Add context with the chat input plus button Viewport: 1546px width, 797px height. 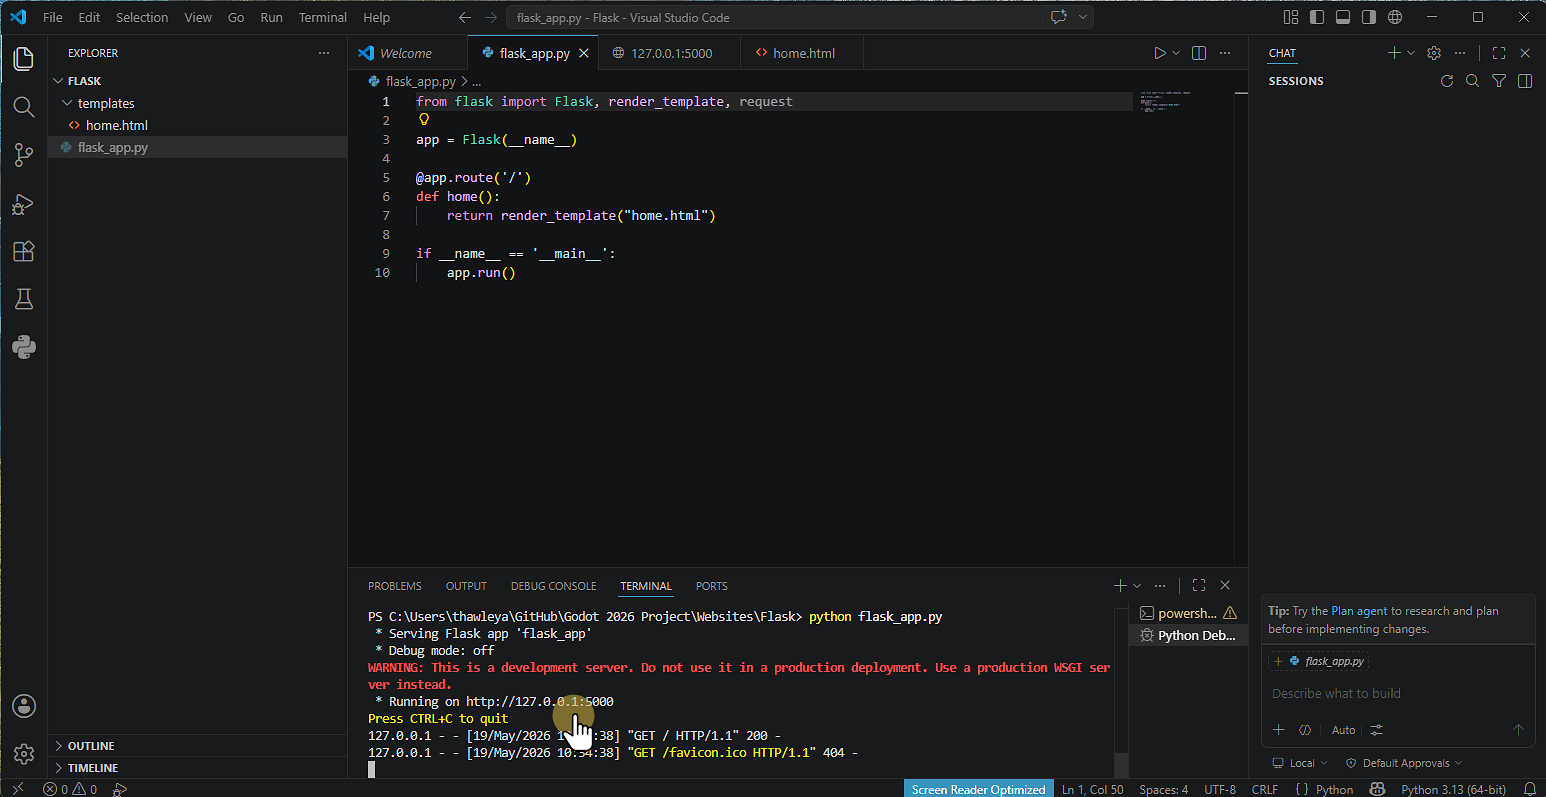tap(1278, 730)
